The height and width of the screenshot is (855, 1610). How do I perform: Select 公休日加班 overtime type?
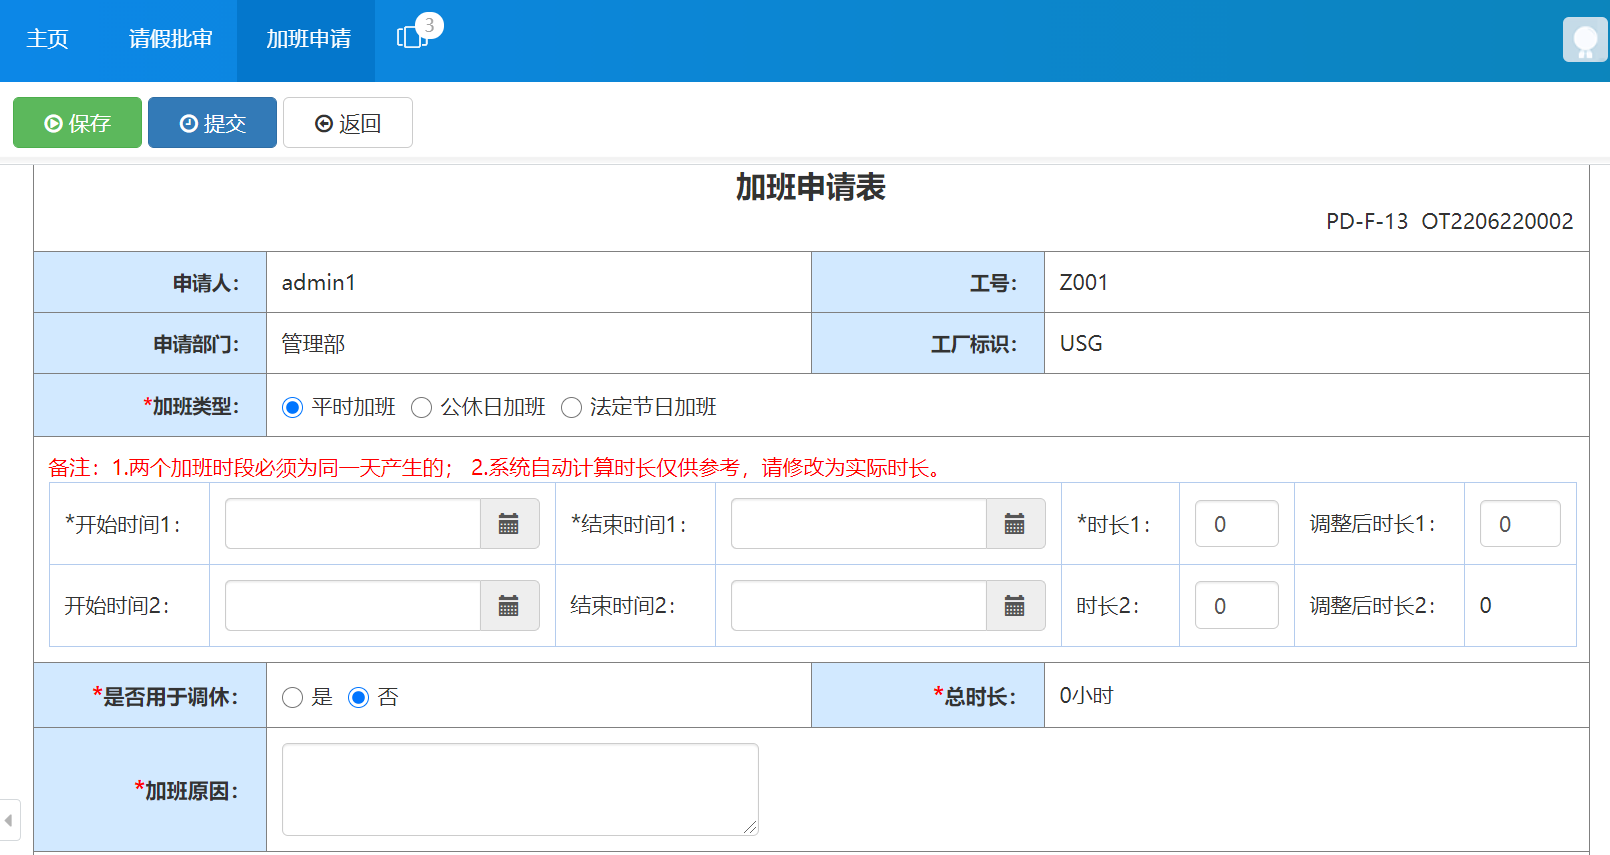(x=422, y=407)
